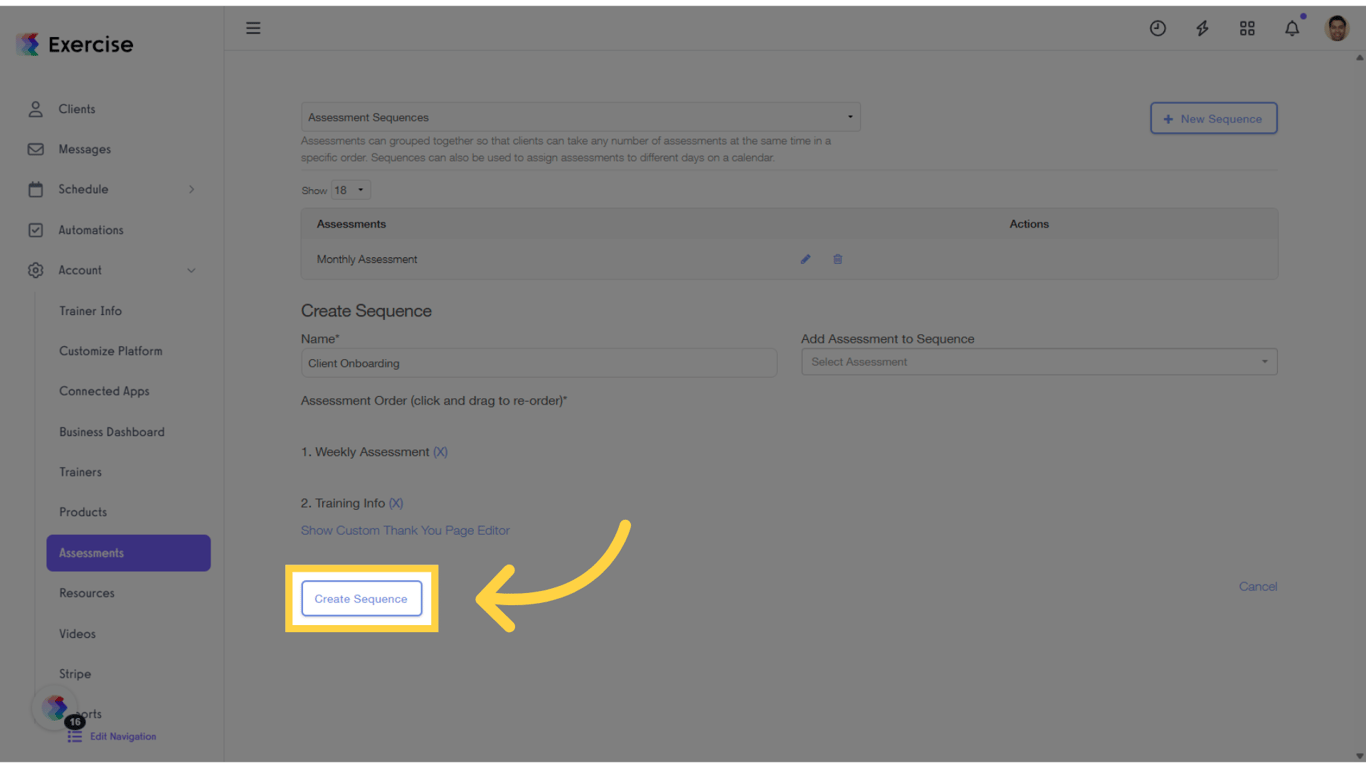Open the Select Assessment dropdown

click(x=1039, y=361)
